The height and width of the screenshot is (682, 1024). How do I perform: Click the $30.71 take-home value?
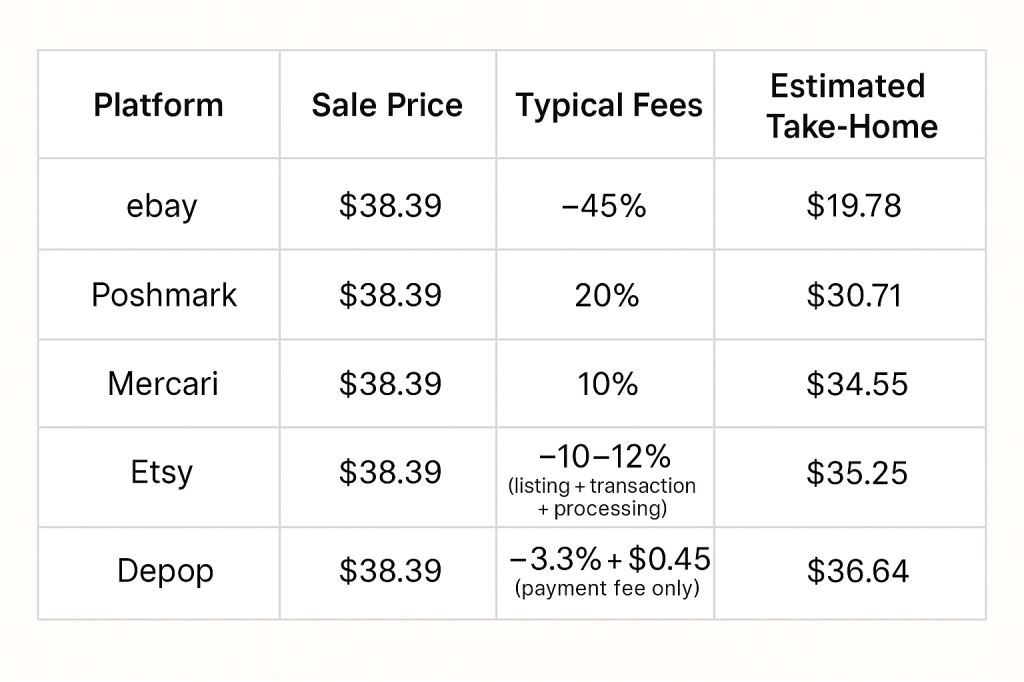pyautogui.click(x=853, y=295)
